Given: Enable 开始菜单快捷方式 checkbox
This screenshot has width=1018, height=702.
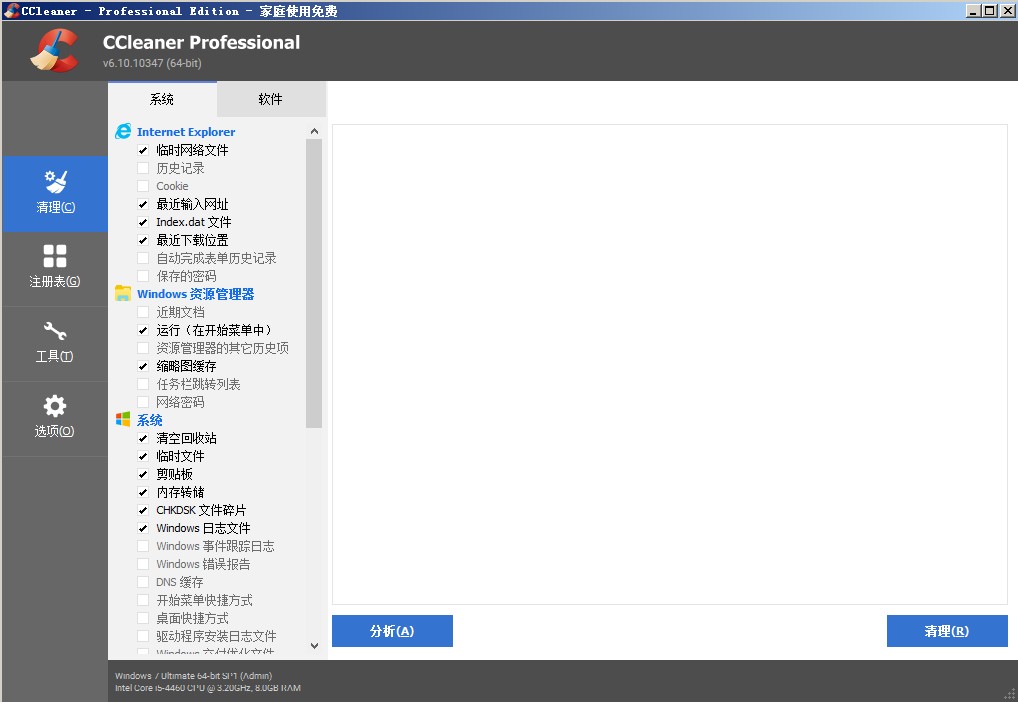Looking at the screenshot, I should coord(143,600).
